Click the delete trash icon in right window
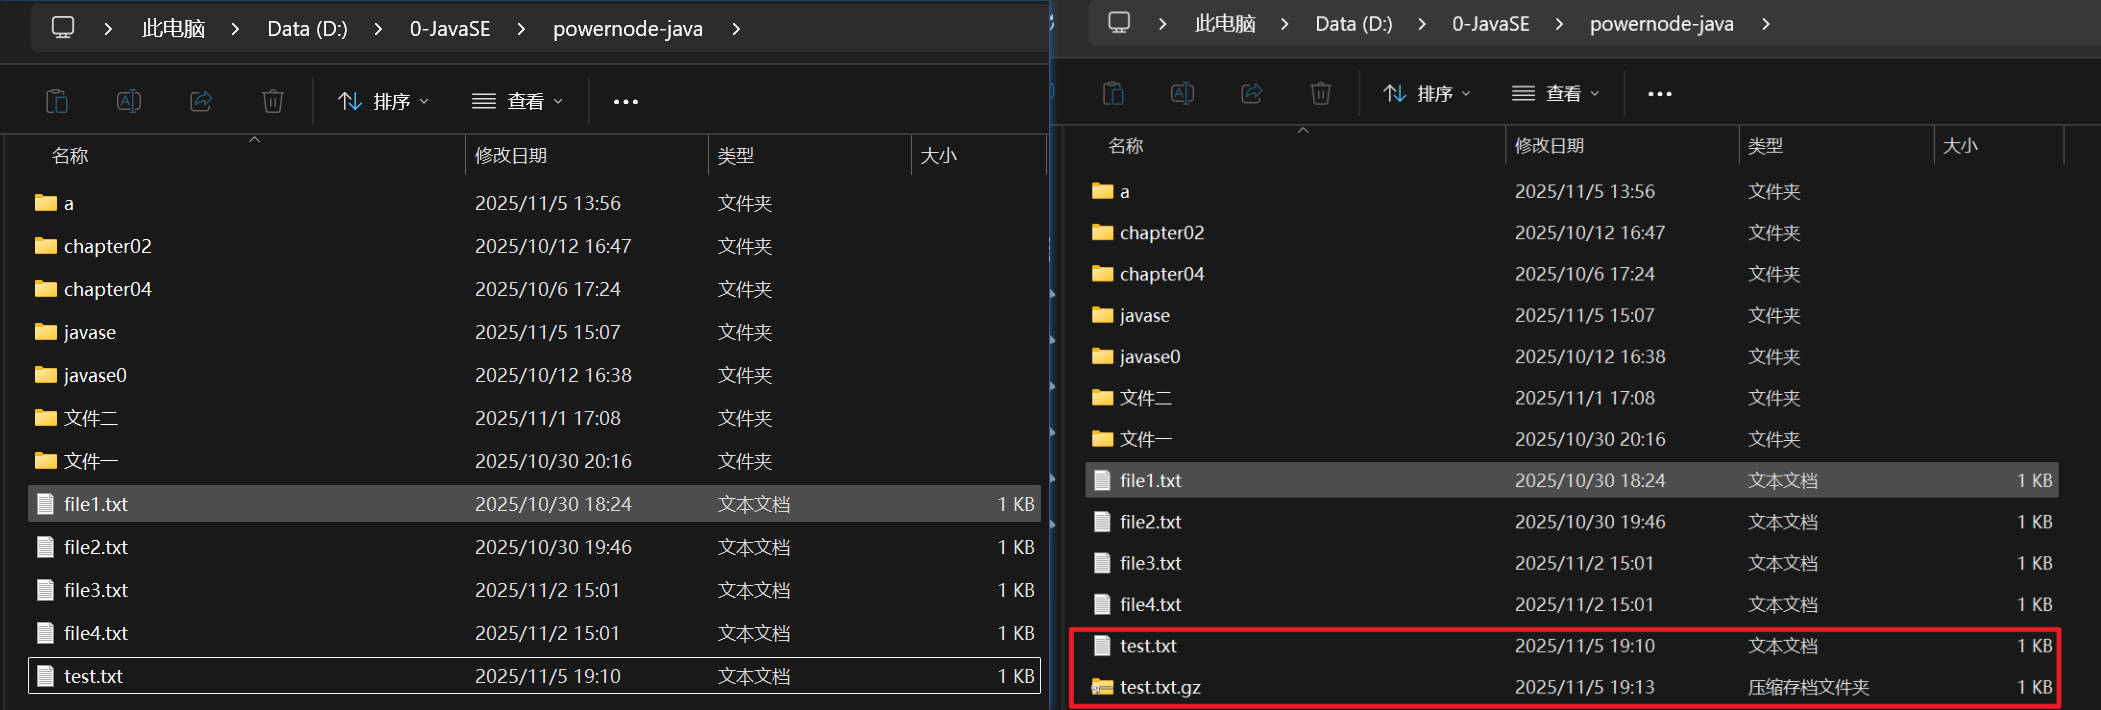 (x=1320, y=93)
